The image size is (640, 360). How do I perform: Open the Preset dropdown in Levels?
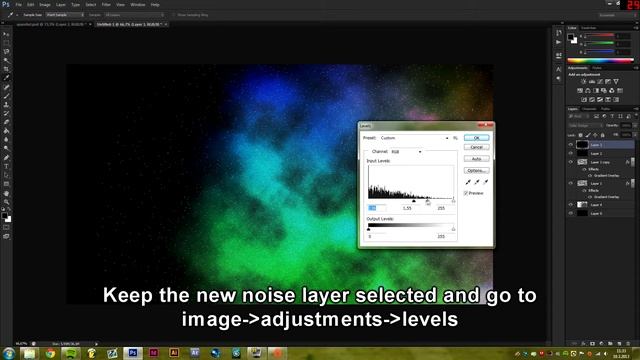[x=414, y=138]
